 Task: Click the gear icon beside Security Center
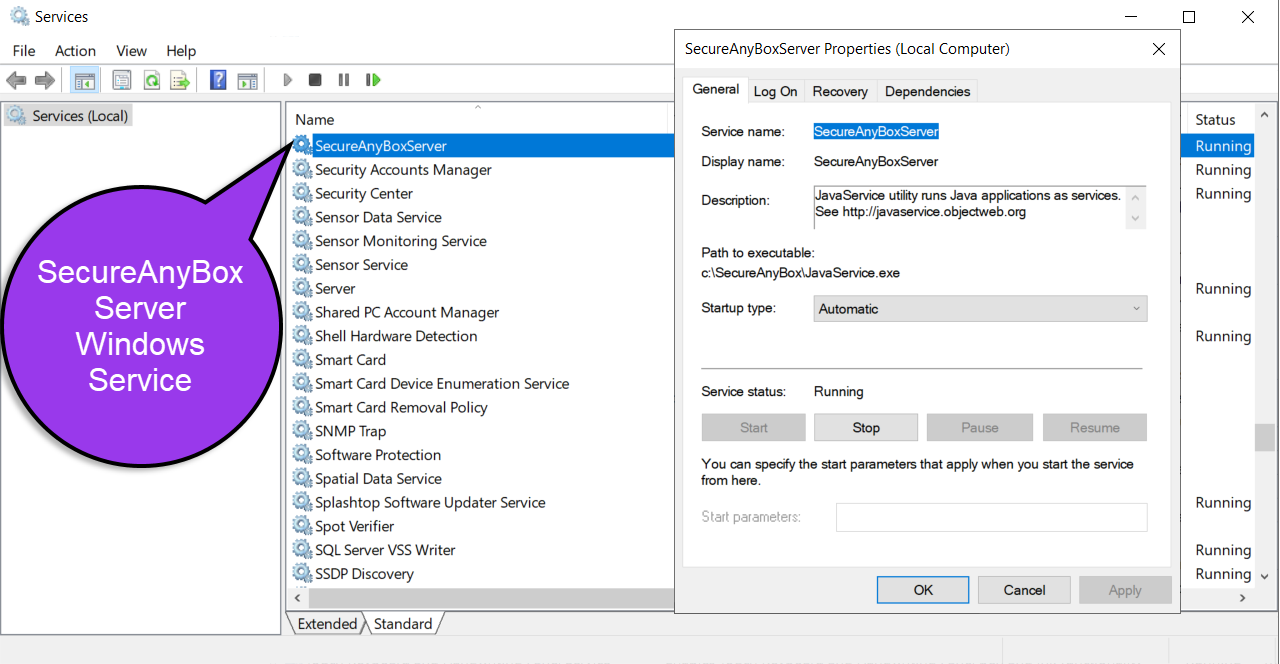point(302,193)
